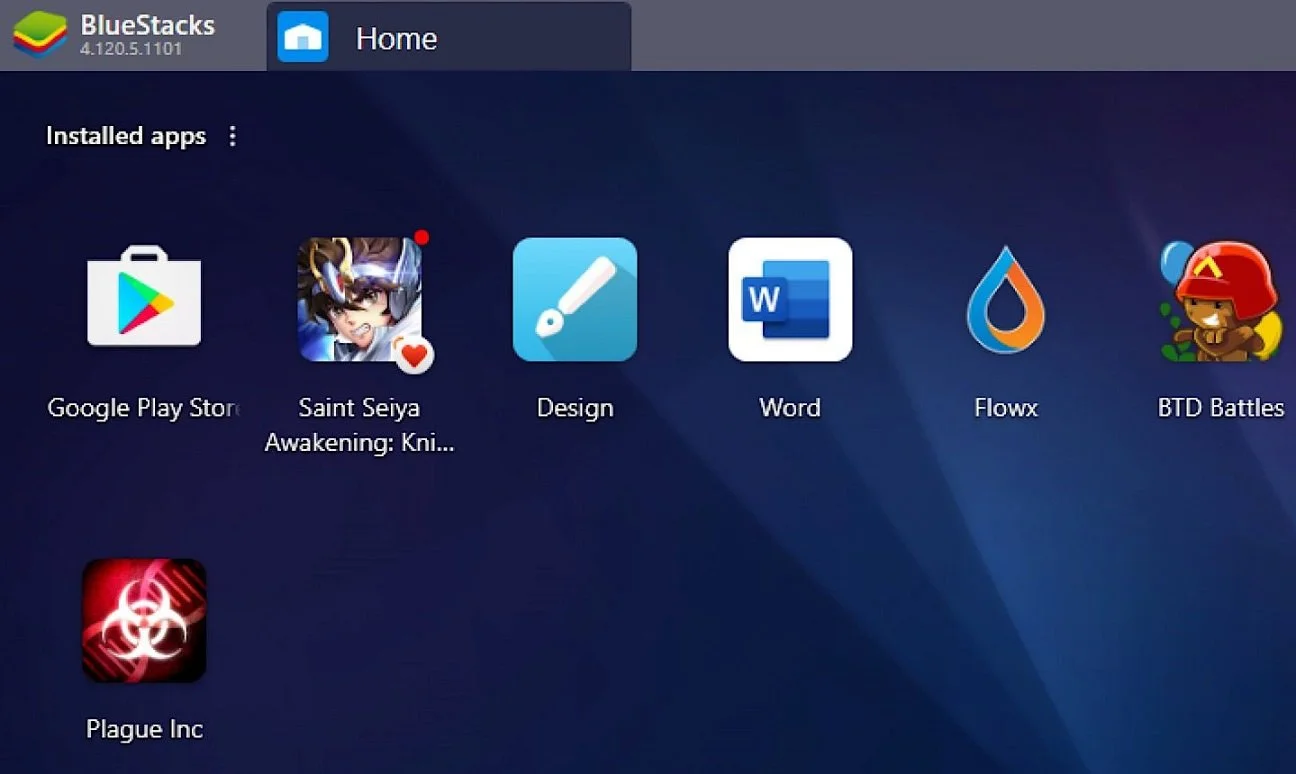
Task: Launch Saint Seiya Awakening game icon
Action: pyautogui.click(x=360, y=299)
